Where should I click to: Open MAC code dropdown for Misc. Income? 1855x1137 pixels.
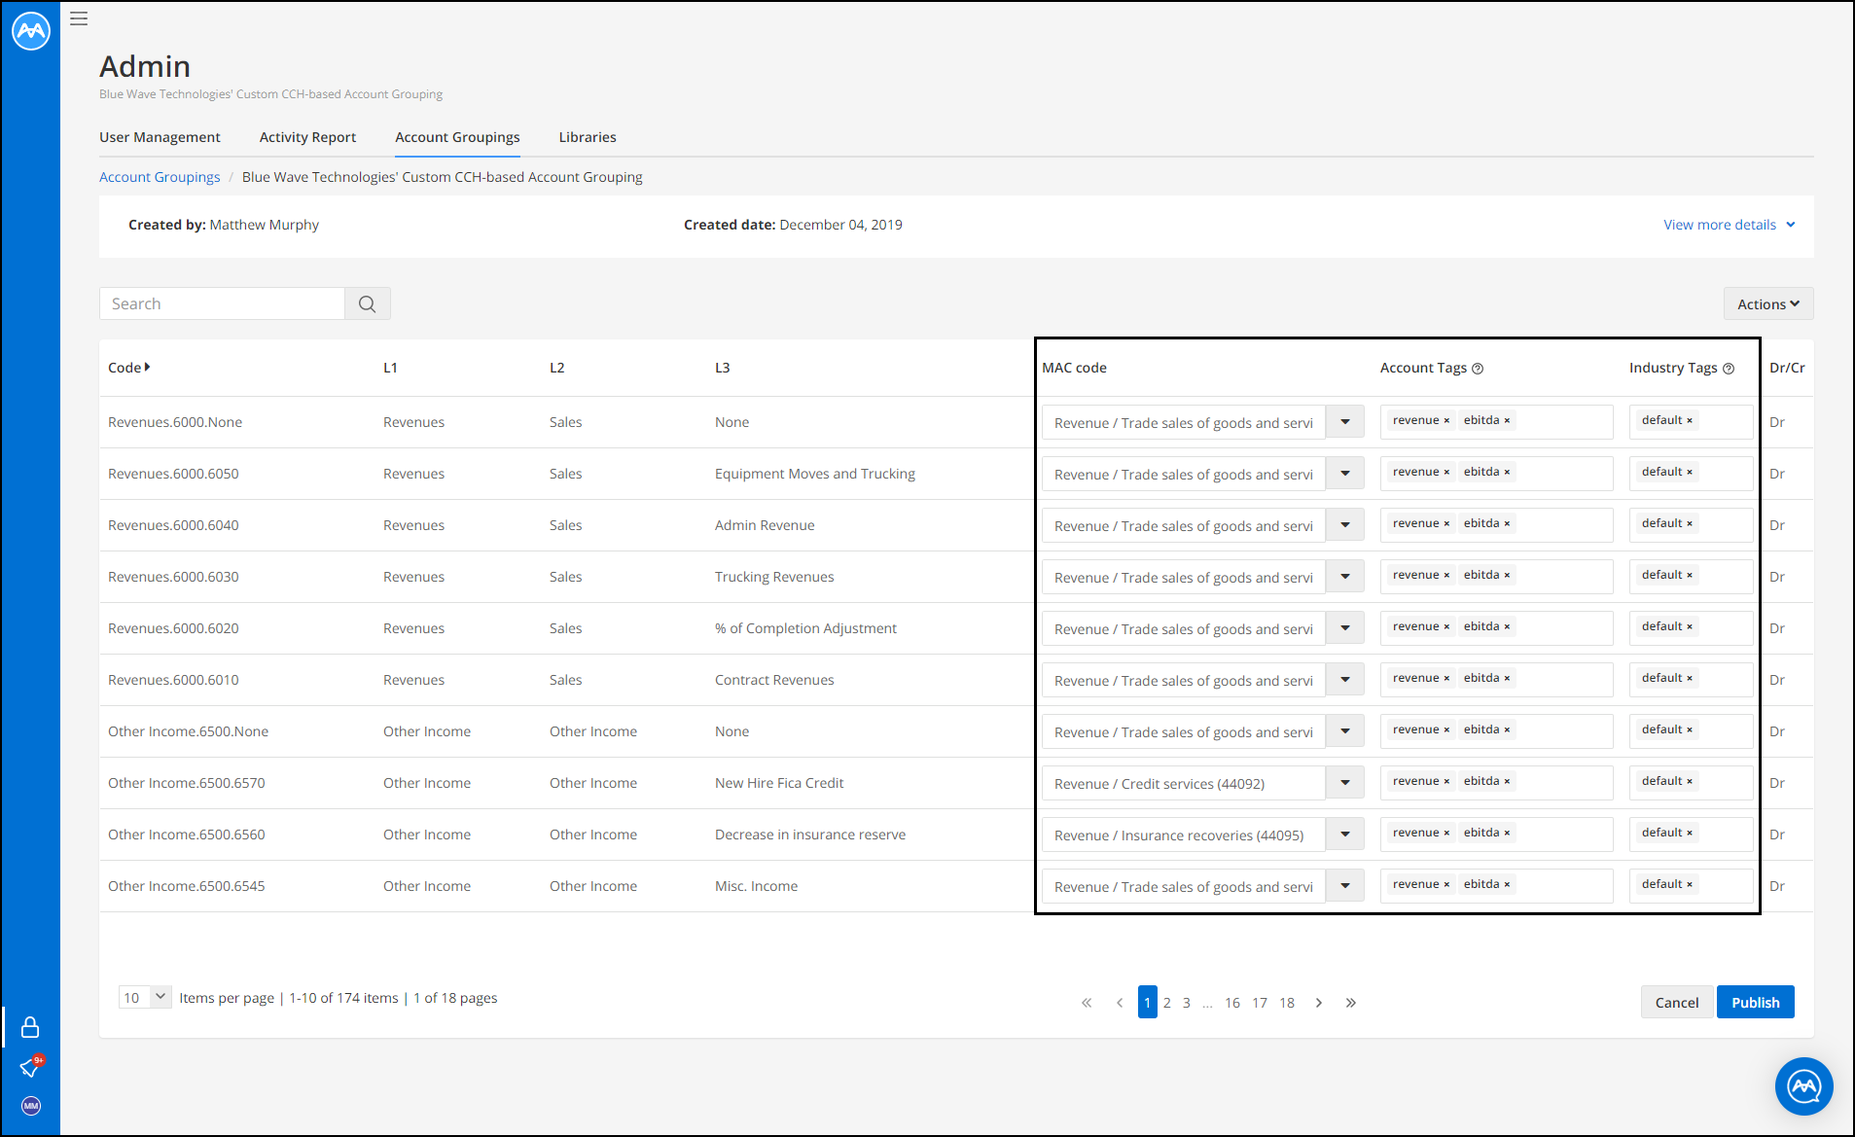click(x=1345, y=886)
